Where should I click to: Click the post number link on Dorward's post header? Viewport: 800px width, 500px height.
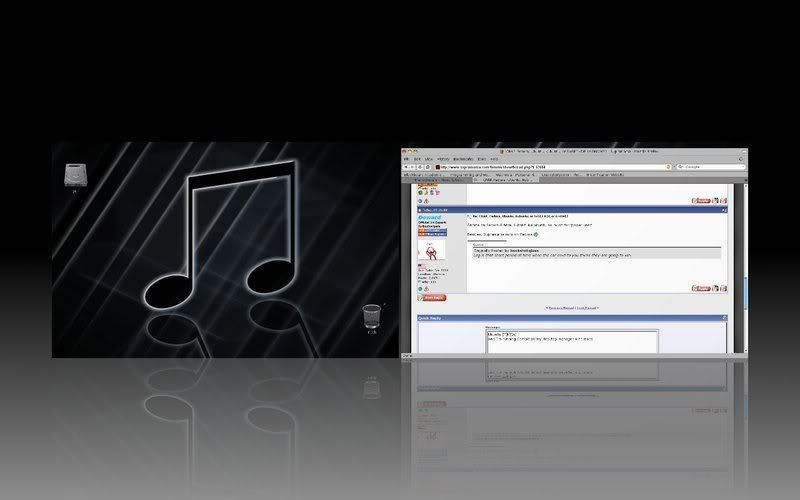click(x=724, y=210)
